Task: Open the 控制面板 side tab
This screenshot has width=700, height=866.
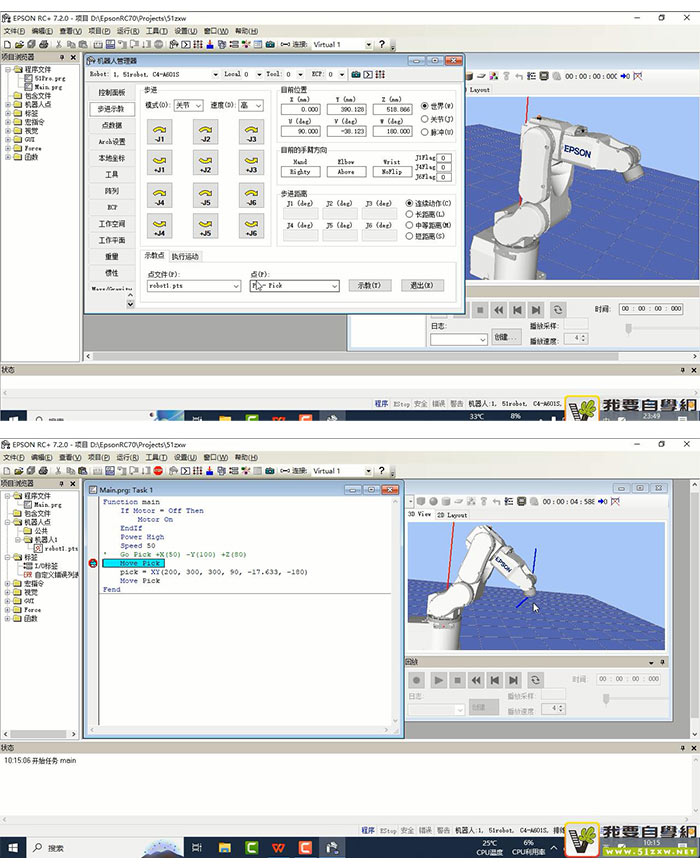Action: pyautogui.click(x=112, y=92)
